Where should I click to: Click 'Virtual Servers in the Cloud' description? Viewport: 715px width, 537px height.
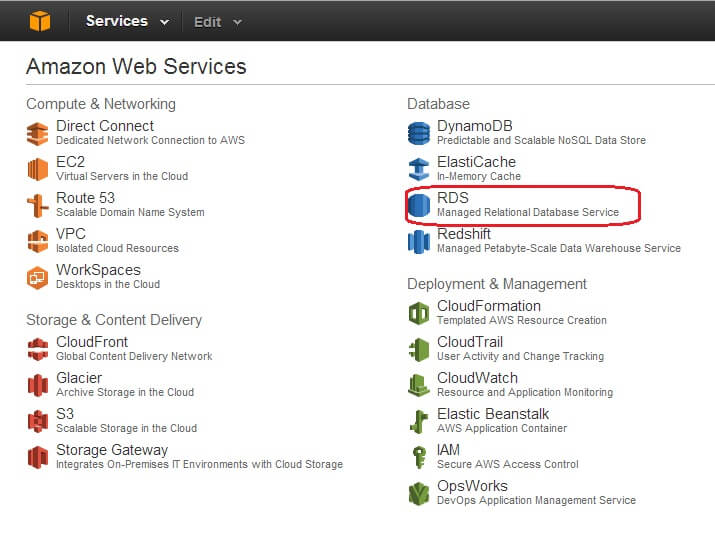(122, 176)
